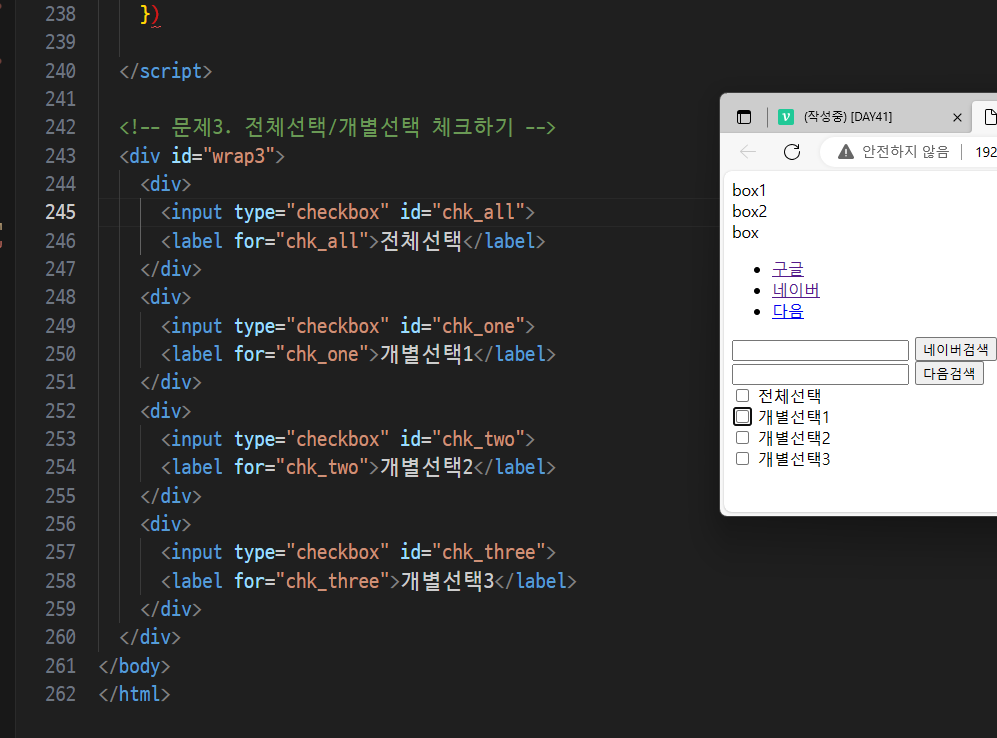Open the 다음 link
This screenshot has width=997, height=738.
(x=788, y=311)
